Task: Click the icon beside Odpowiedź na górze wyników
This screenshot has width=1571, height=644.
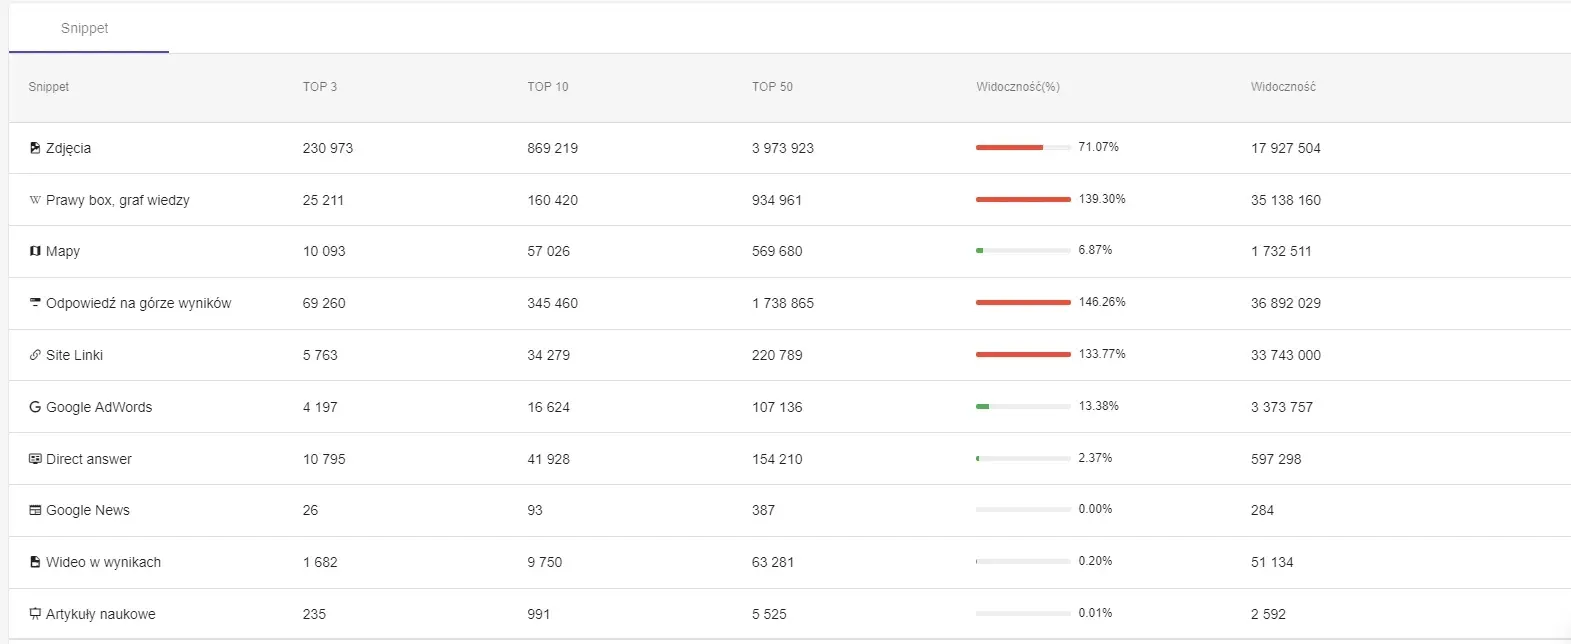Action: click(x=35, y=302)
